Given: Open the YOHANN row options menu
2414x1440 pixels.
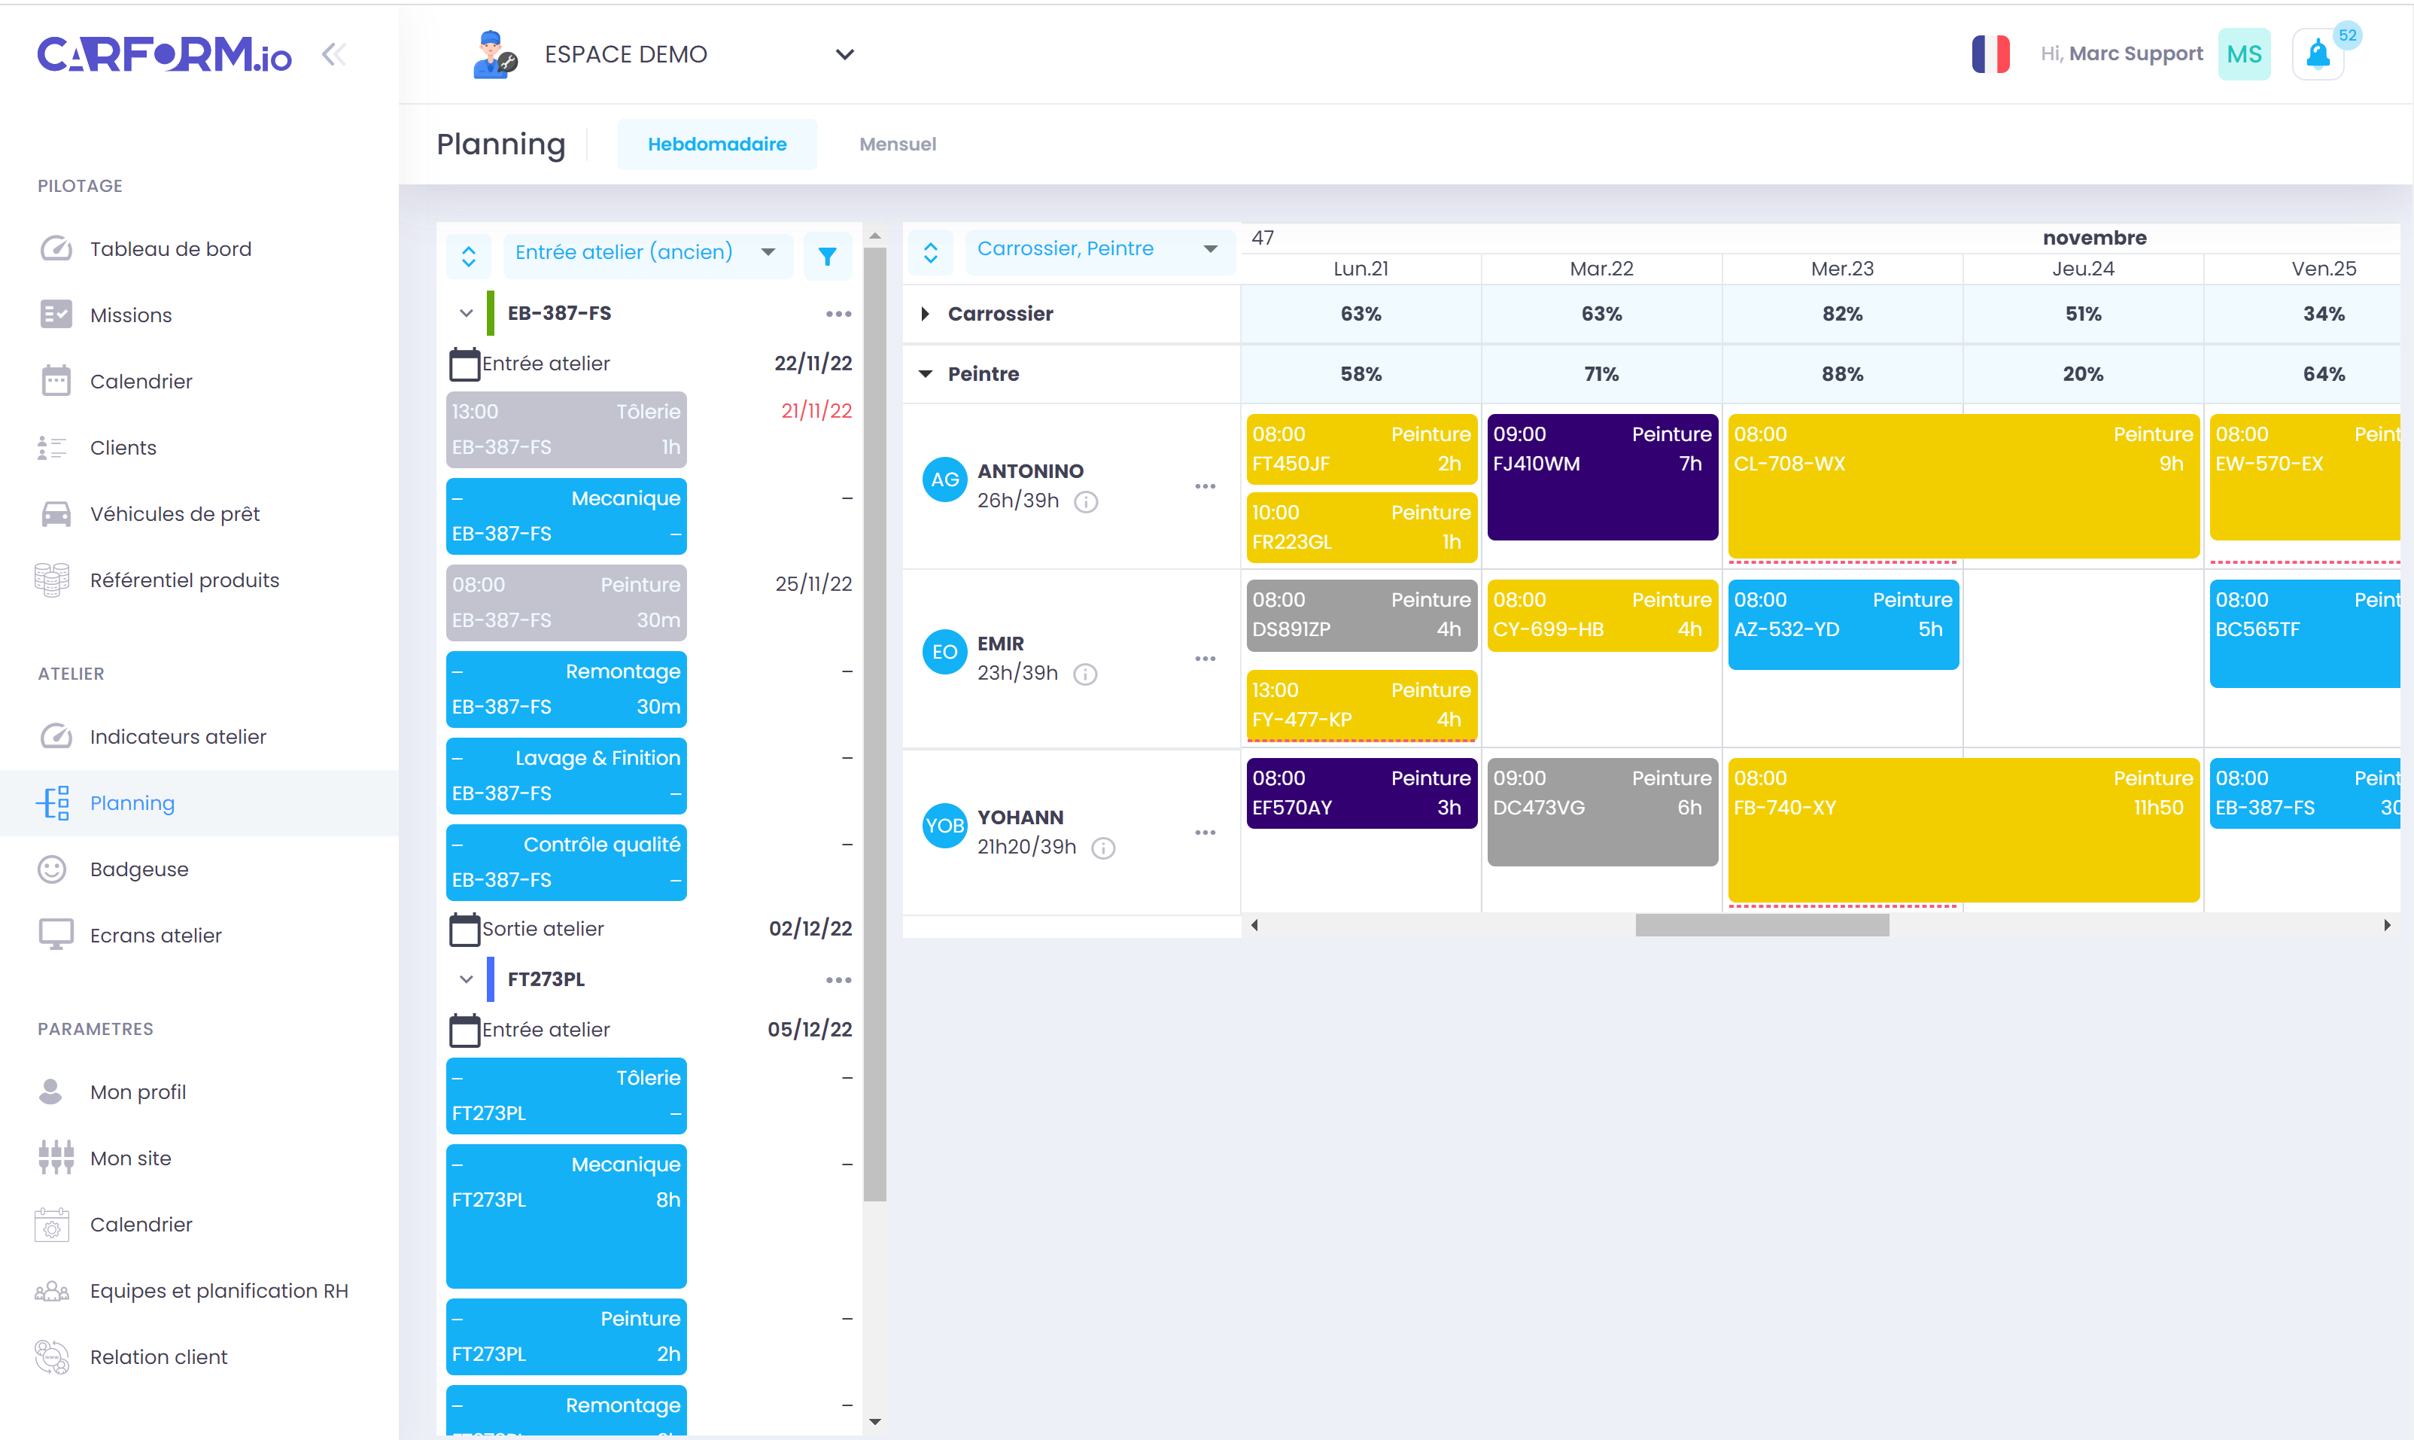Looking at the screenshot, I should pyautogui.click(x=1205, y=833).
